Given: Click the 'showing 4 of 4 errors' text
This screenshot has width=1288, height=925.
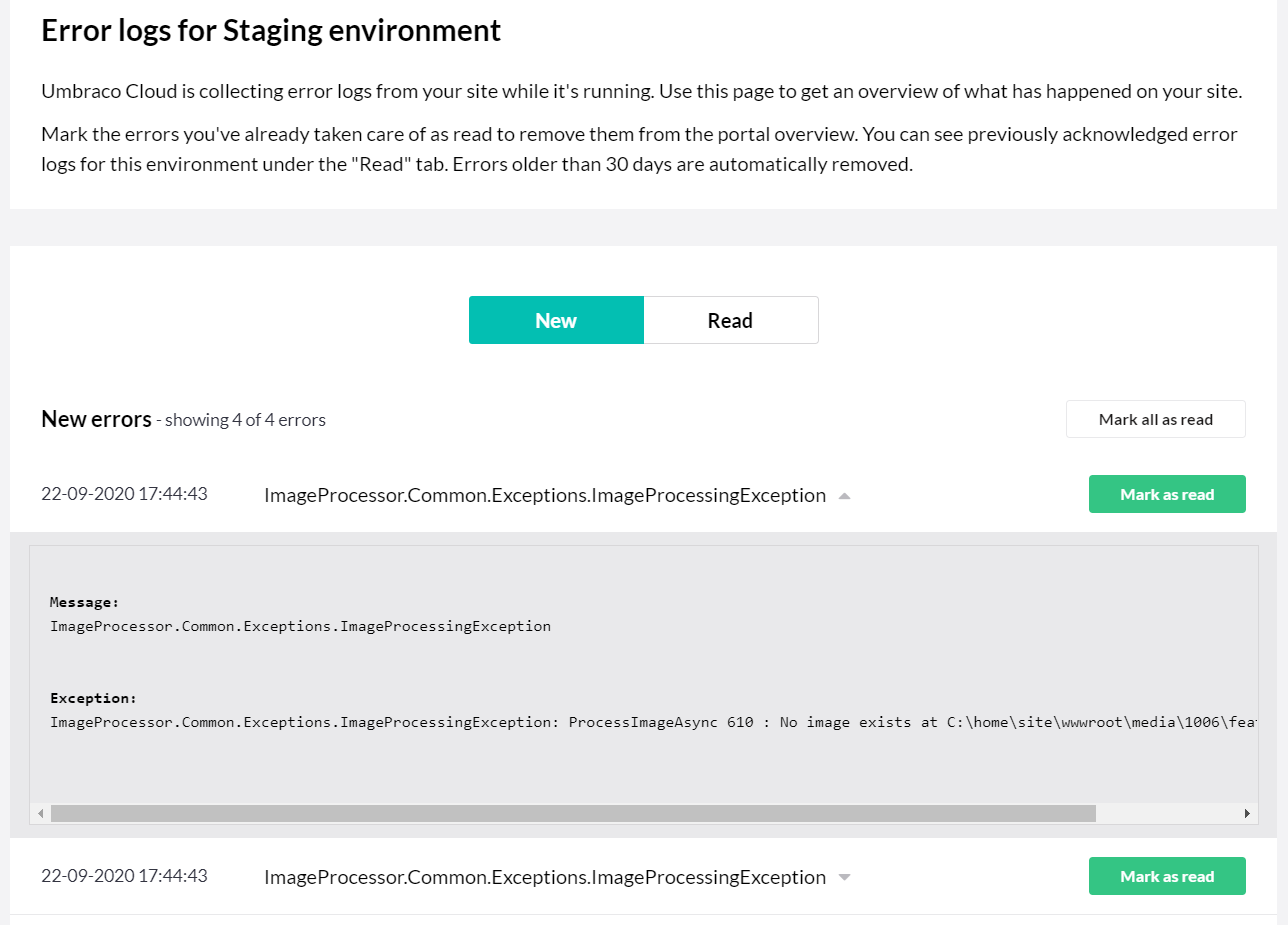Looking at the screenshot, I should [x=246, y=420].
